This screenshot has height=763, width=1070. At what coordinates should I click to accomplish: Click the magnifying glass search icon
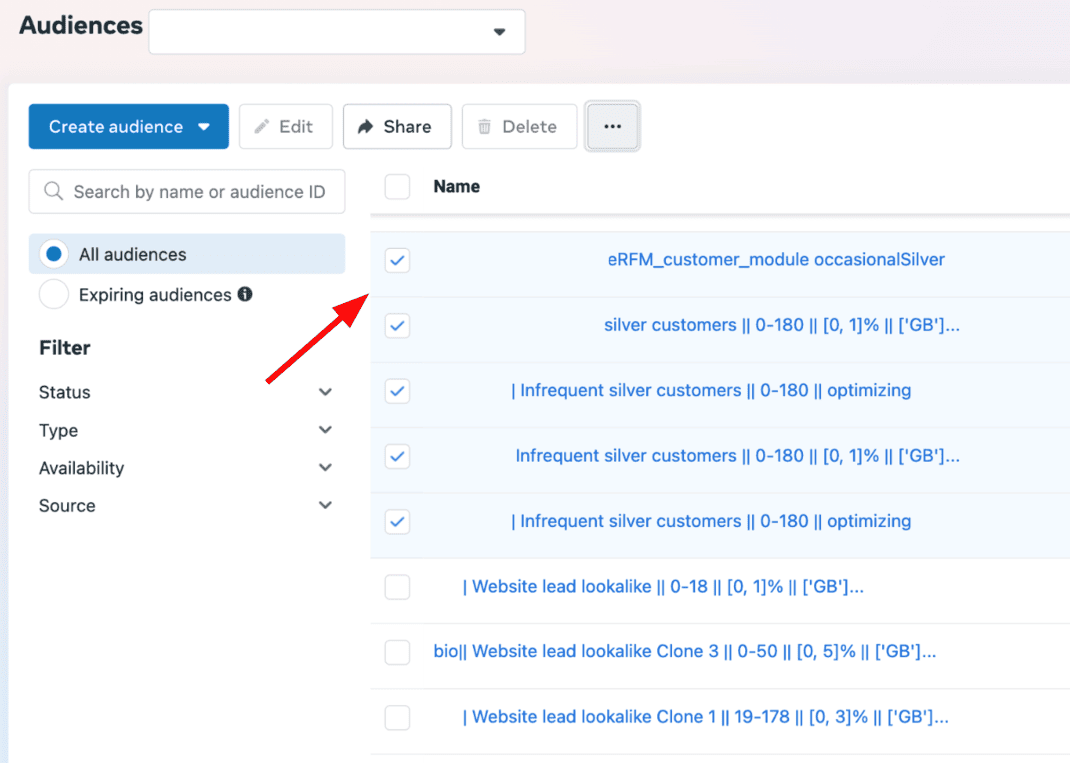pos(53,191)
